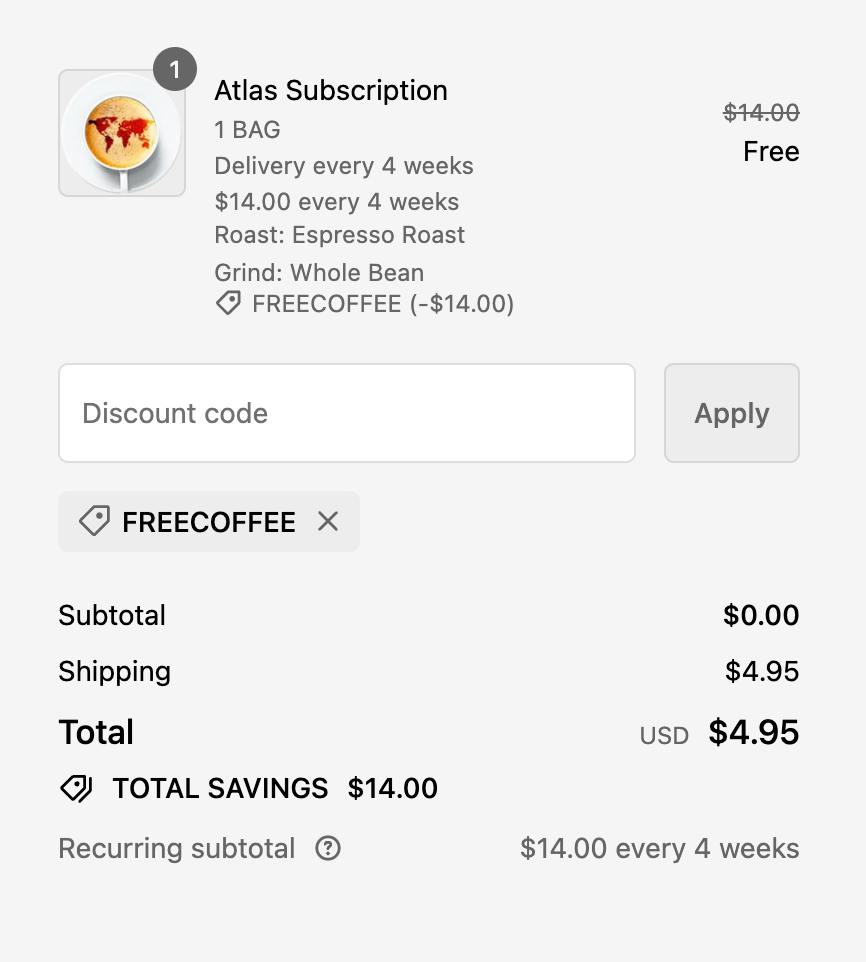866x962 pixels.
Task: Click the Atlas Subscription product title
Action: point(331,90)
